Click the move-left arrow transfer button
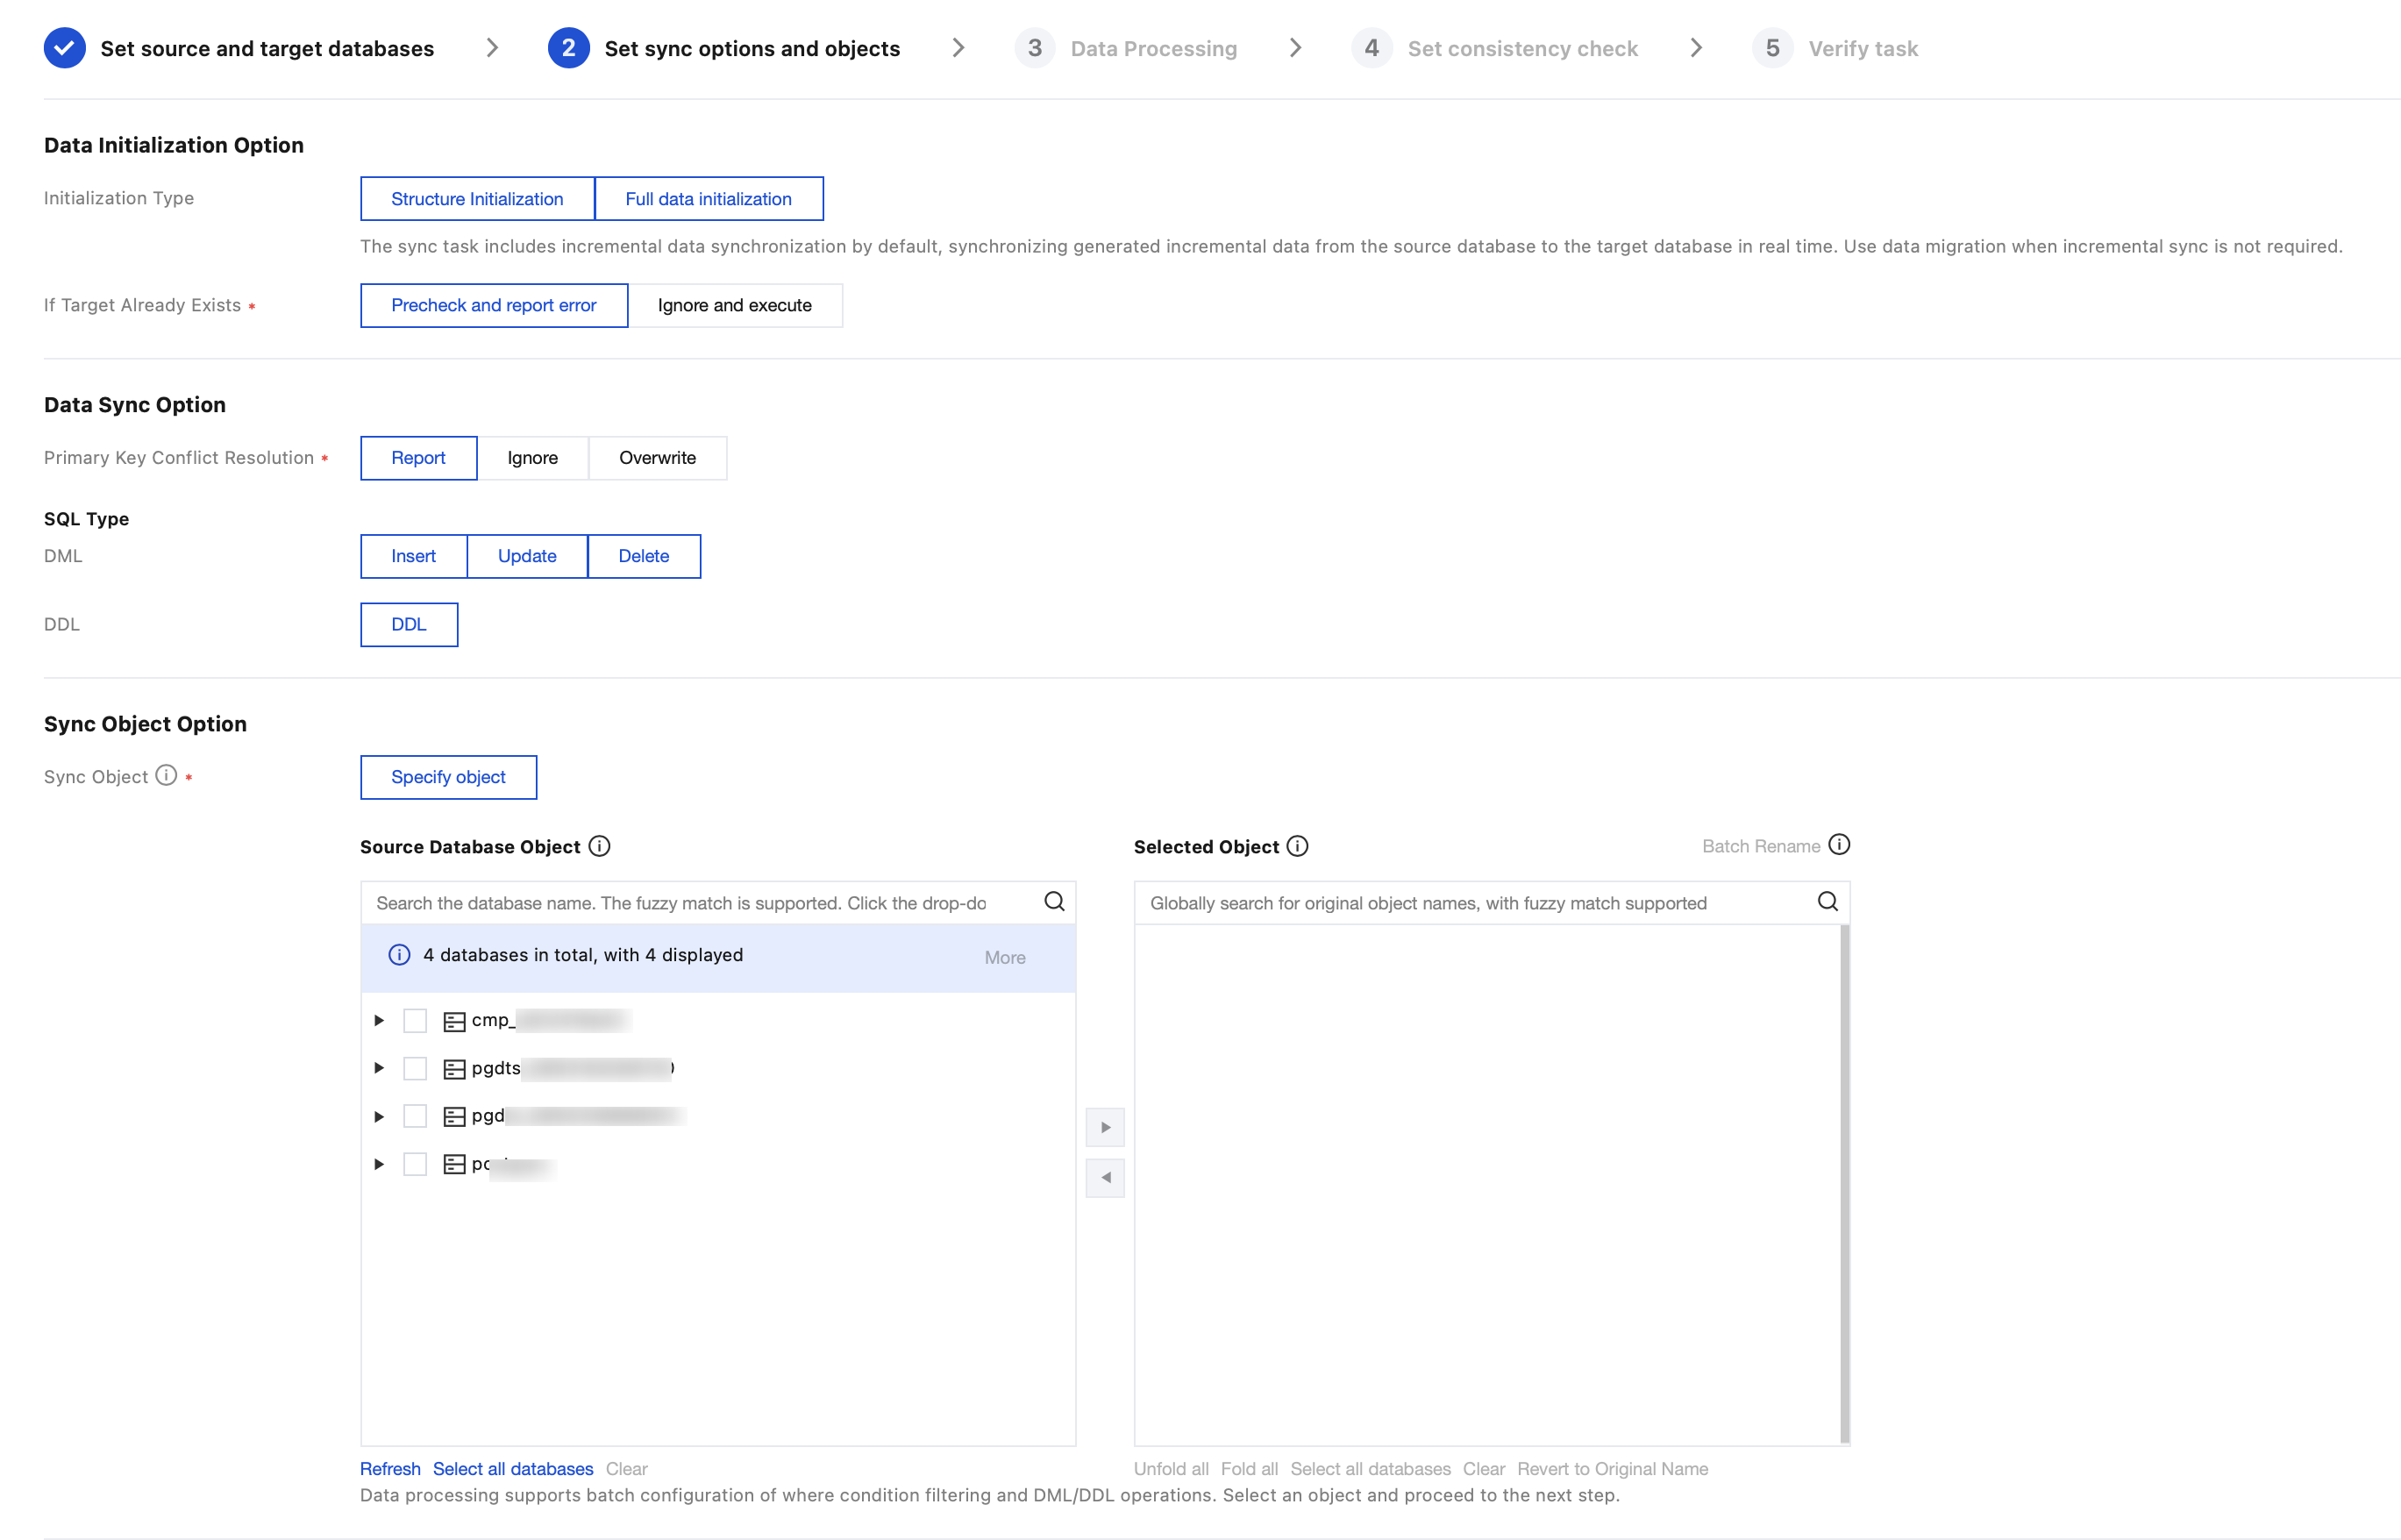The height and width of the screenshot is (1540, 2401). tap(1105, 1178)
